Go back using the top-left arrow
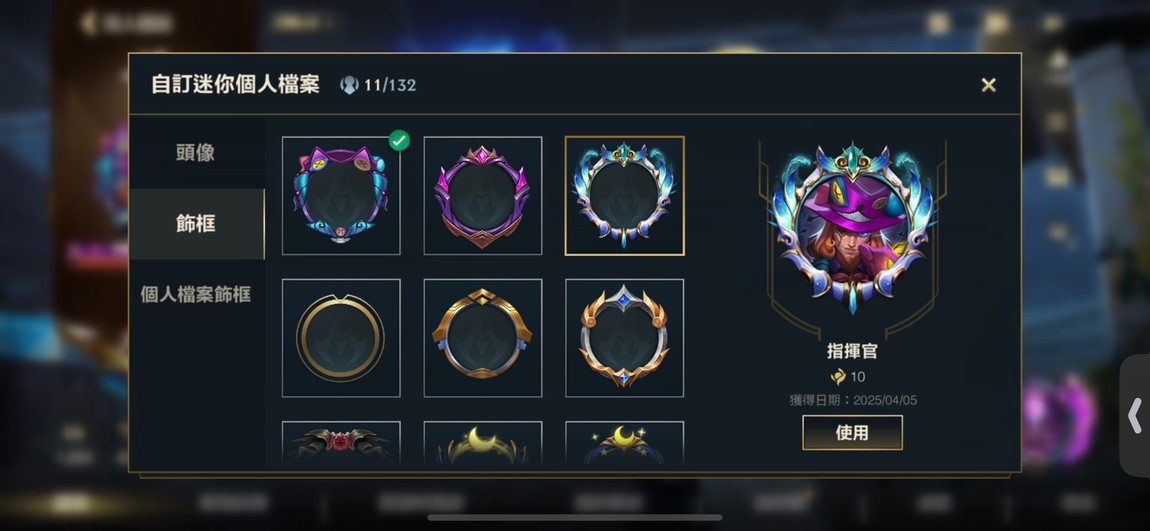 pos(89,23)
